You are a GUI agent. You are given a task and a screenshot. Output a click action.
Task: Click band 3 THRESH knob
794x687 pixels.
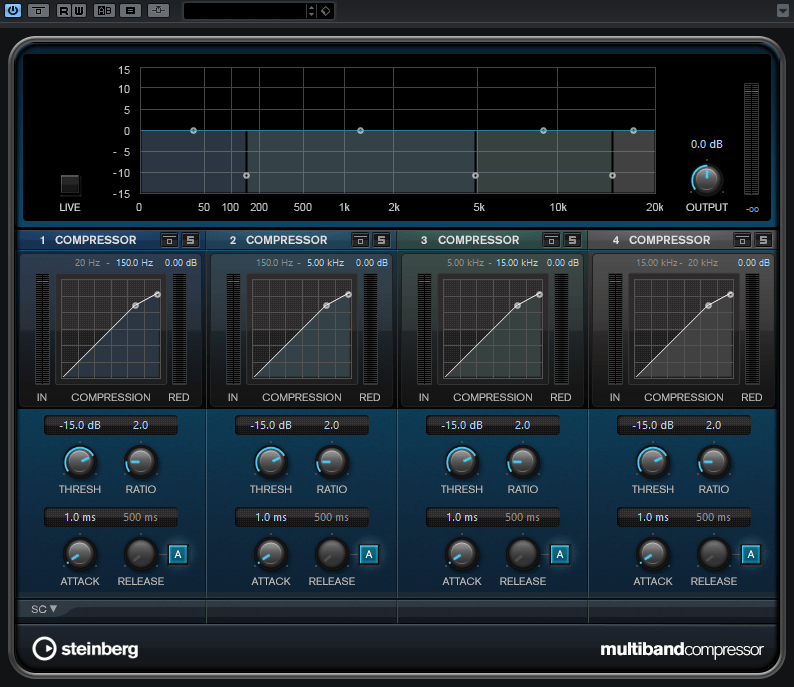[461, 462]
